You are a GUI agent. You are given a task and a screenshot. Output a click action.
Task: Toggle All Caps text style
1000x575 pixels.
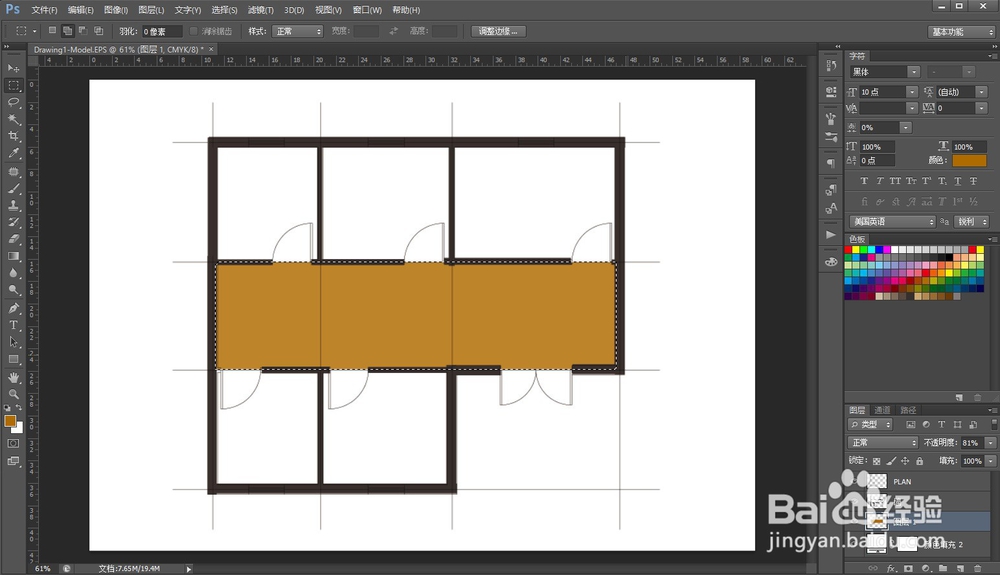[895, 181]
